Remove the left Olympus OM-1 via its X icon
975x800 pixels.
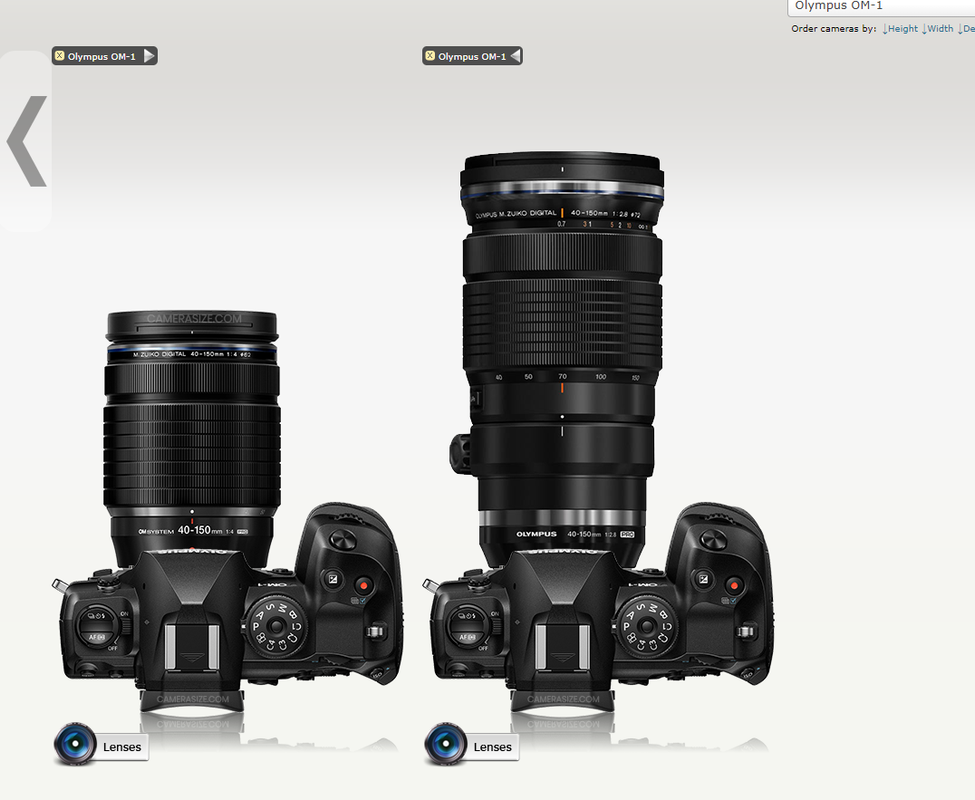pyautogui.click(x=60, y=56)
